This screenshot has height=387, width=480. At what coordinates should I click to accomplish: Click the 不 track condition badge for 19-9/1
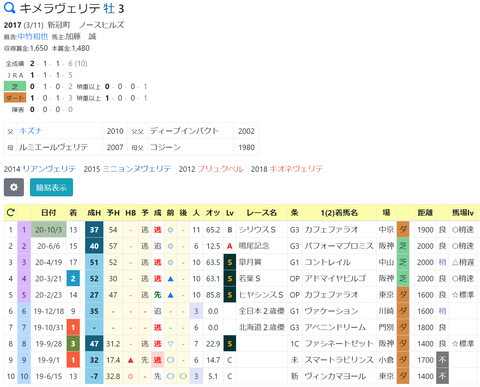tap(442, 360)
